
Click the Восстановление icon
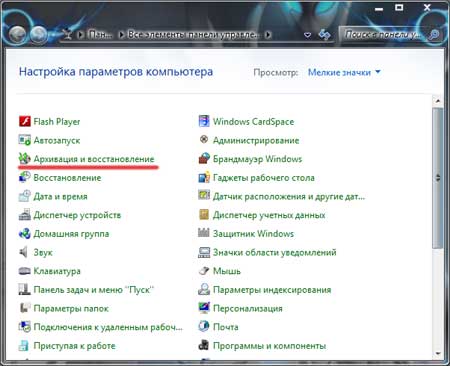pyautogui.click(x=25, y=177)
